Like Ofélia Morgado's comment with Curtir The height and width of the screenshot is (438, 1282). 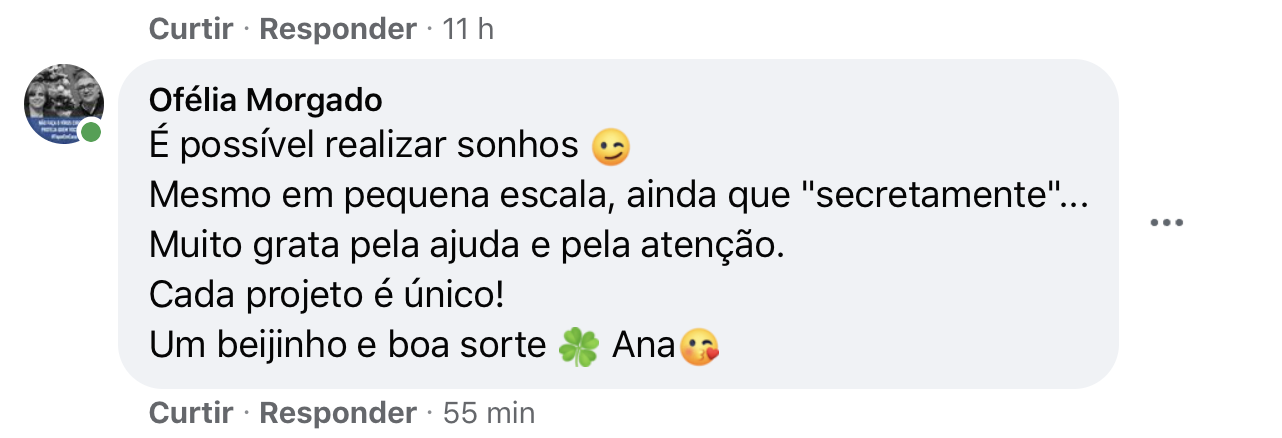pos(191,412)
